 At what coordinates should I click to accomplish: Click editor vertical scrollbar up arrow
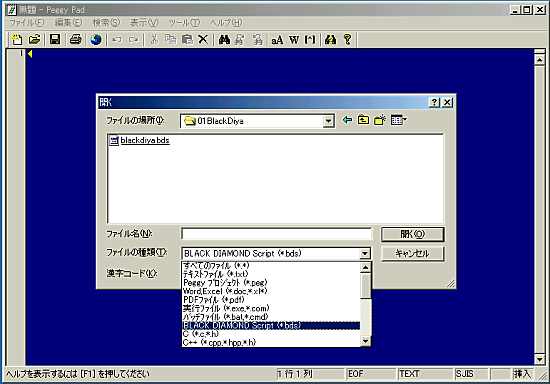[539, 60]
